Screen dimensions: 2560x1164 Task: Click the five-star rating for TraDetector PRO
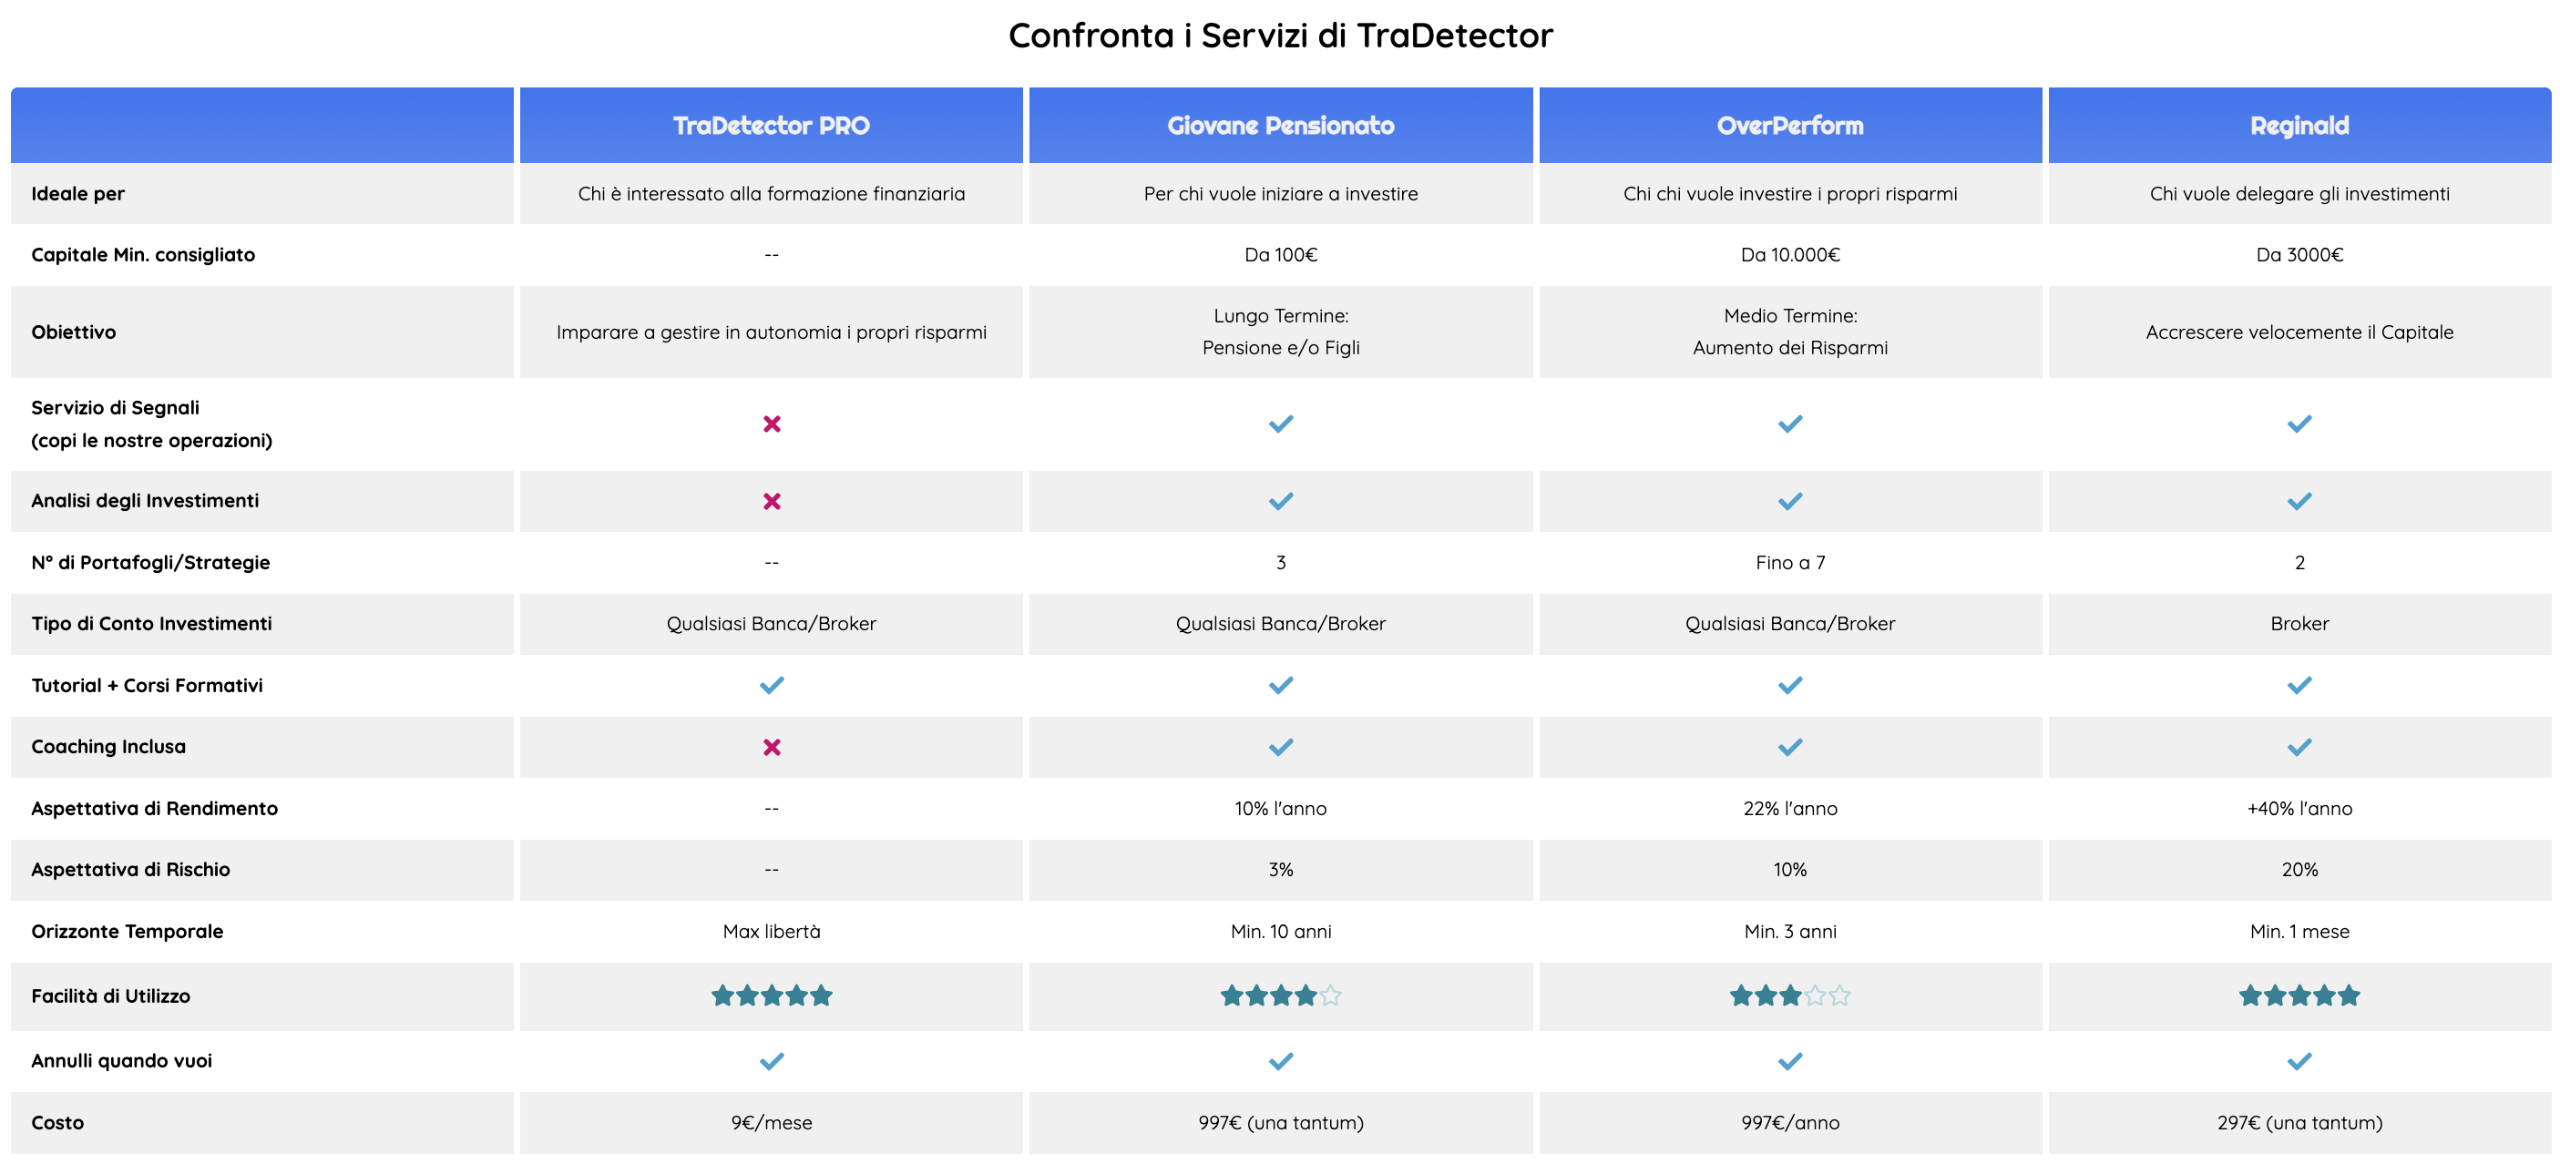coord(771,996)
